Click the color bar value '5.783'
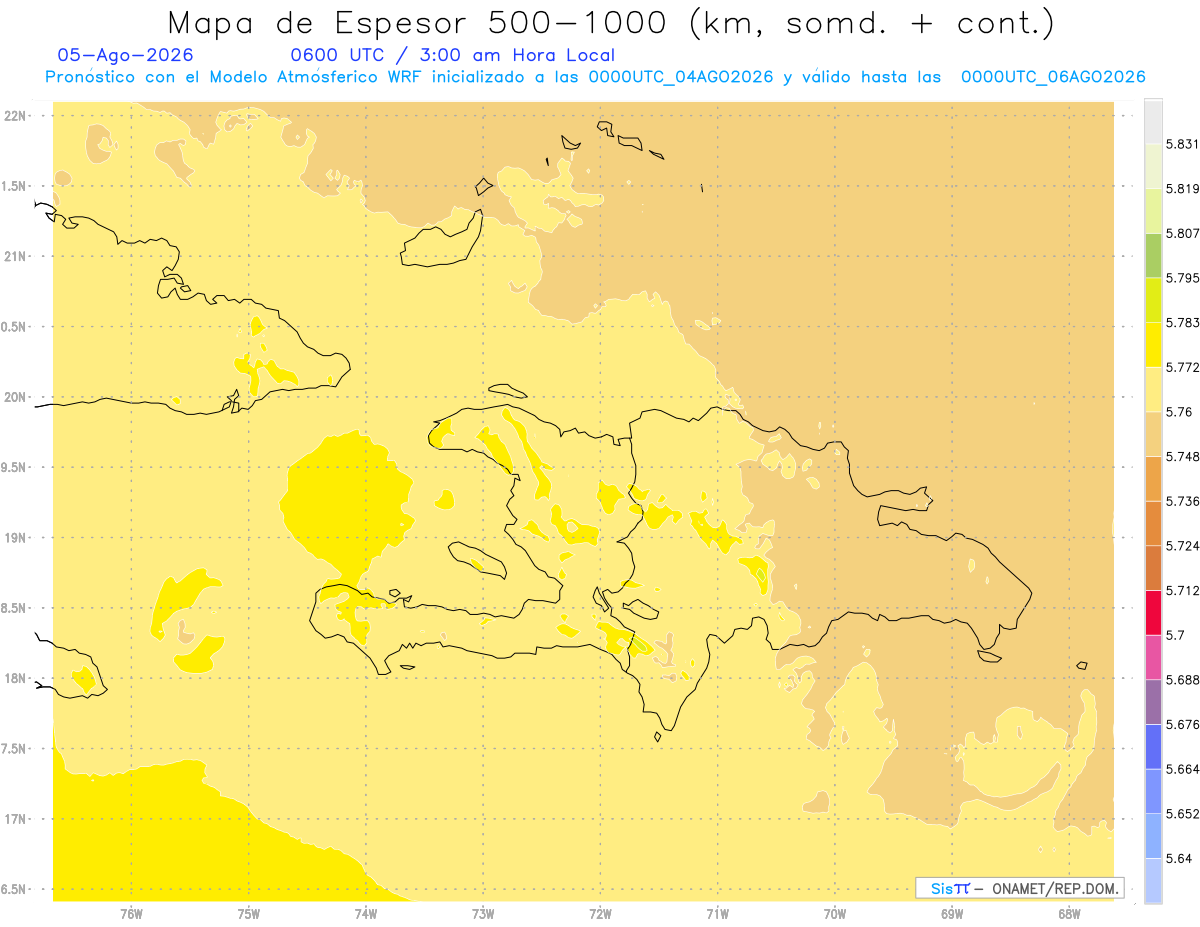 (1182, 323)
